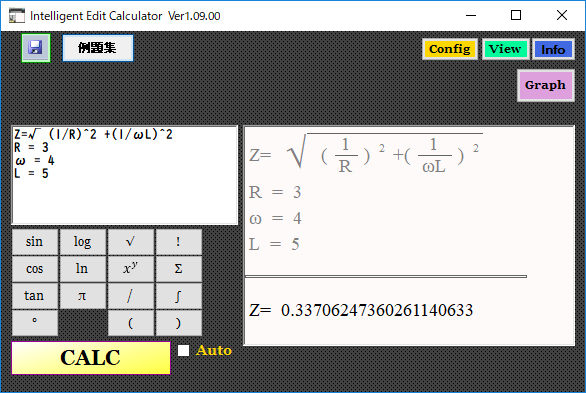Click the 'ω = 4' line in editor
The height and width of the screenshot is (393, 586).
34,161
